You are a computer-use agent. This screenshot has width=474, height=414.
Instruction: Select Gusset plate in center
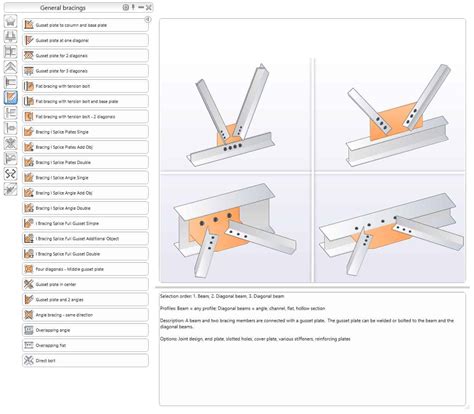[x=85, y=284]
